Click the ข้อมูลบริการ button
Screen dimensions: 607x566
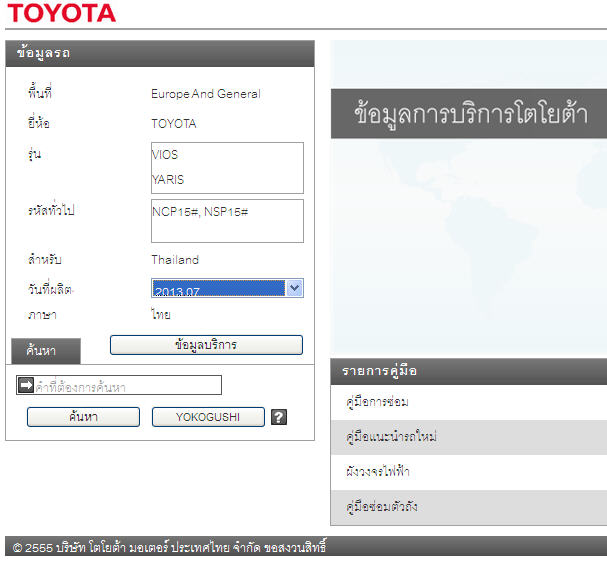(x=206, y=345)
